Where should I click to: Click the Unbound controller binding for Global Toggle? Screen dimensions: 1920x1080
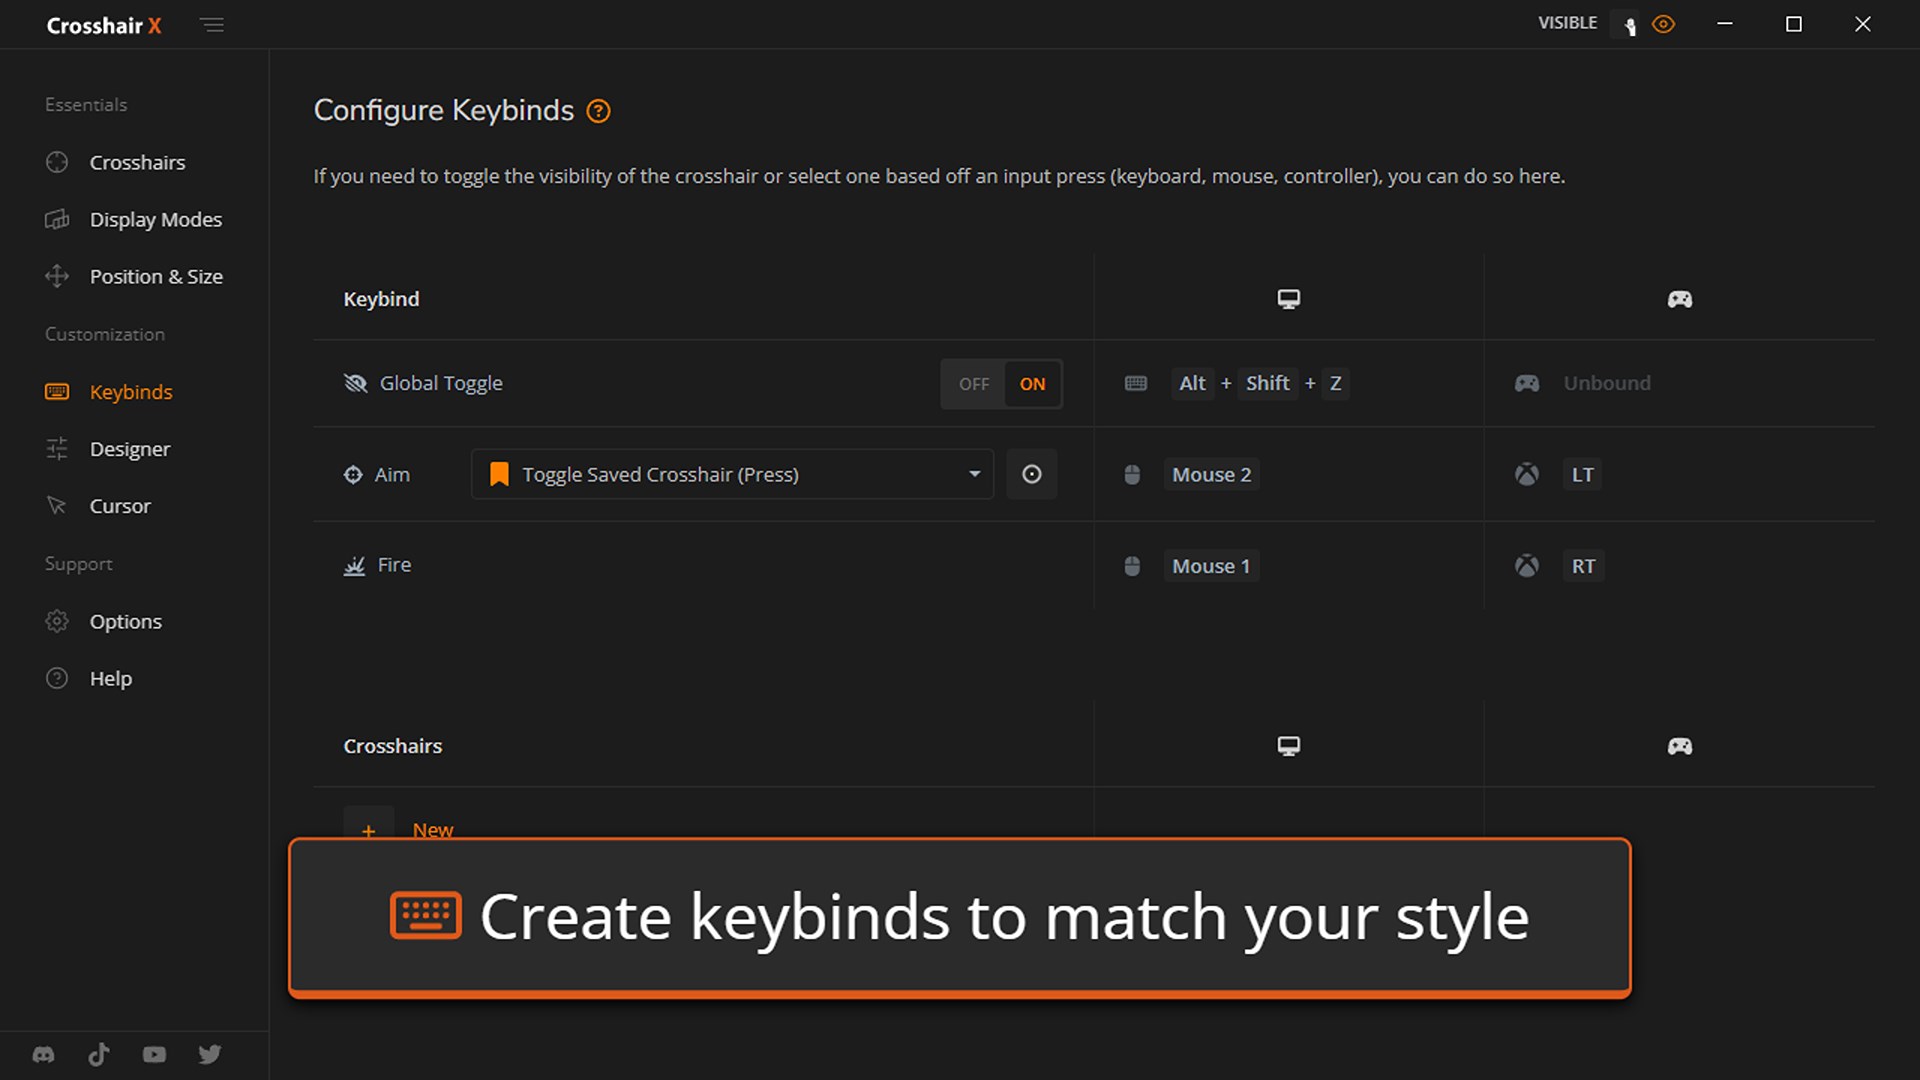(x=1606, y=383)
